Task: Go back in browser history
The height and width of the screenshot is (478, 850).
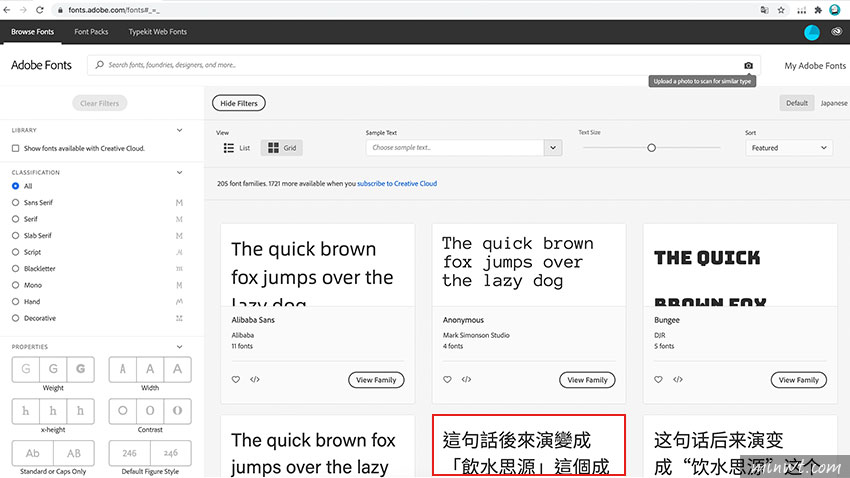Action: click(7, 10)
